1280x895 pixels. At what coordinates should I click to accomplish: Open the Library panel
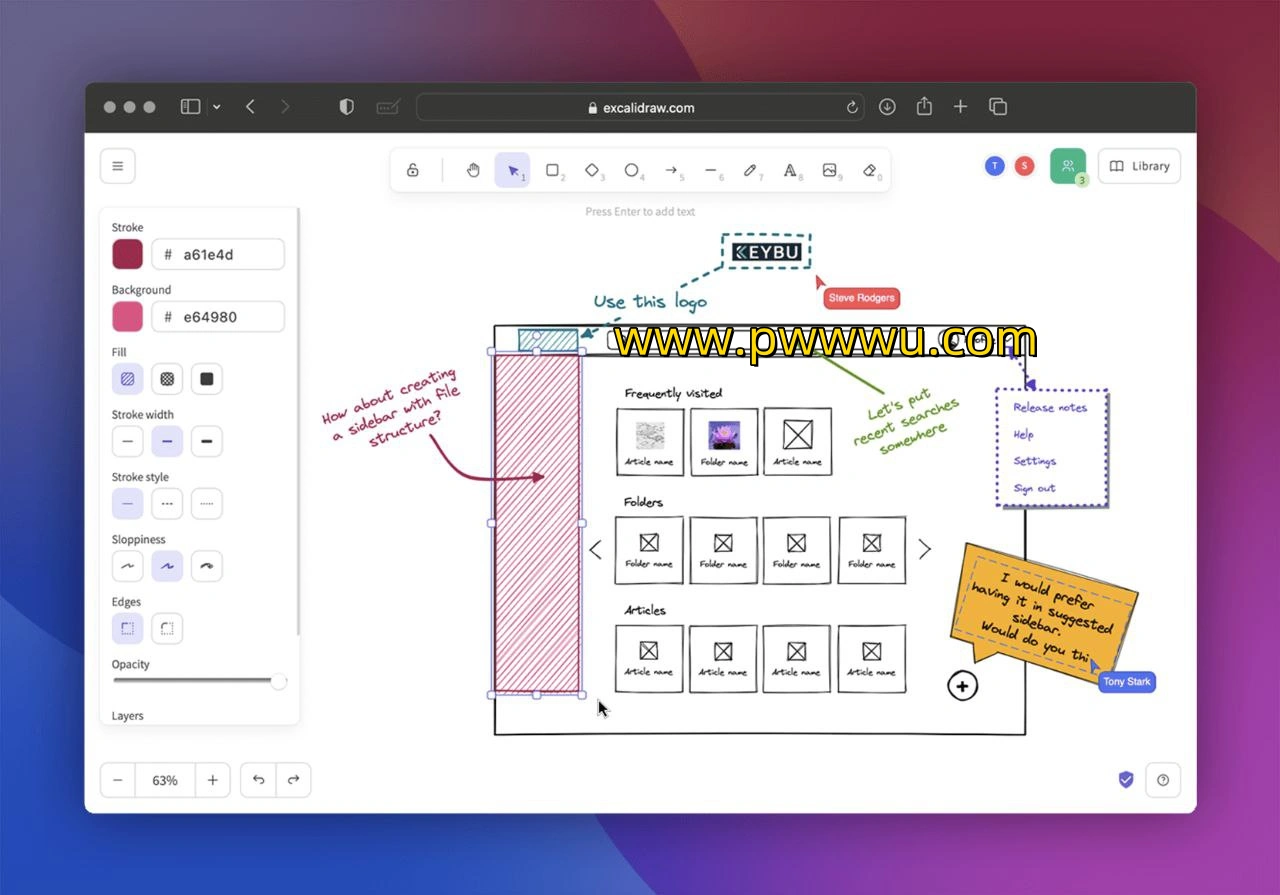pos(1139,166)
